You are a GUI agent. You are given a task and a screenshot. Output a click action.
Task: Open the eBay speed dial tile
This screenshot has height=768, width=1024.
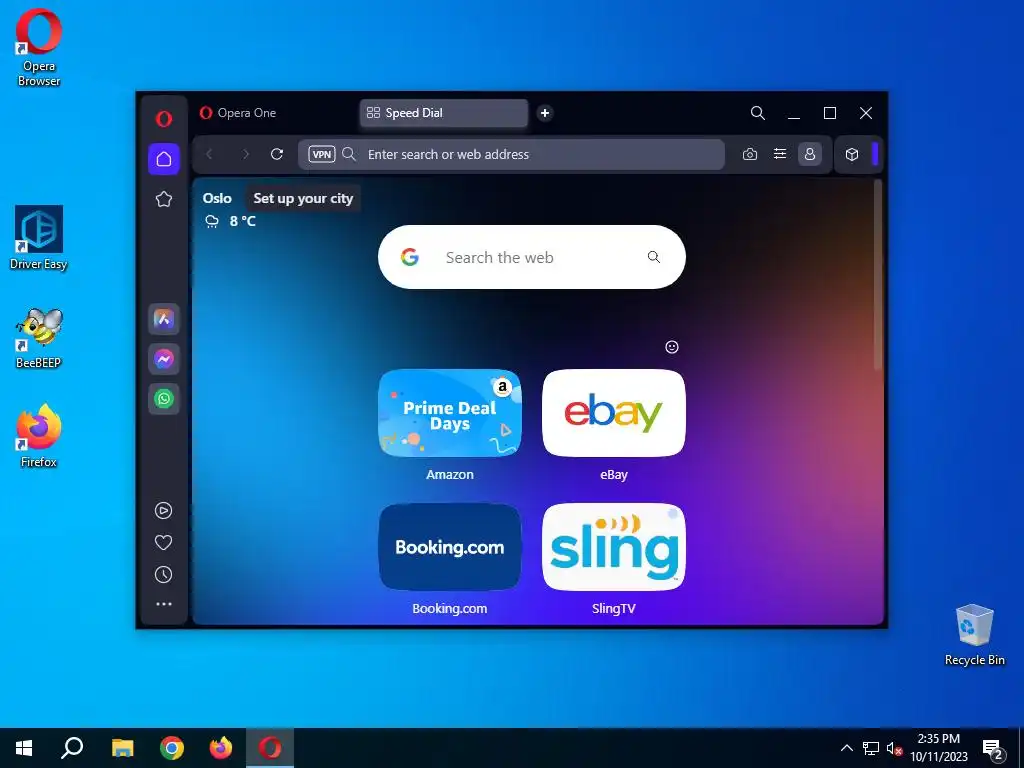coord(614,413)
